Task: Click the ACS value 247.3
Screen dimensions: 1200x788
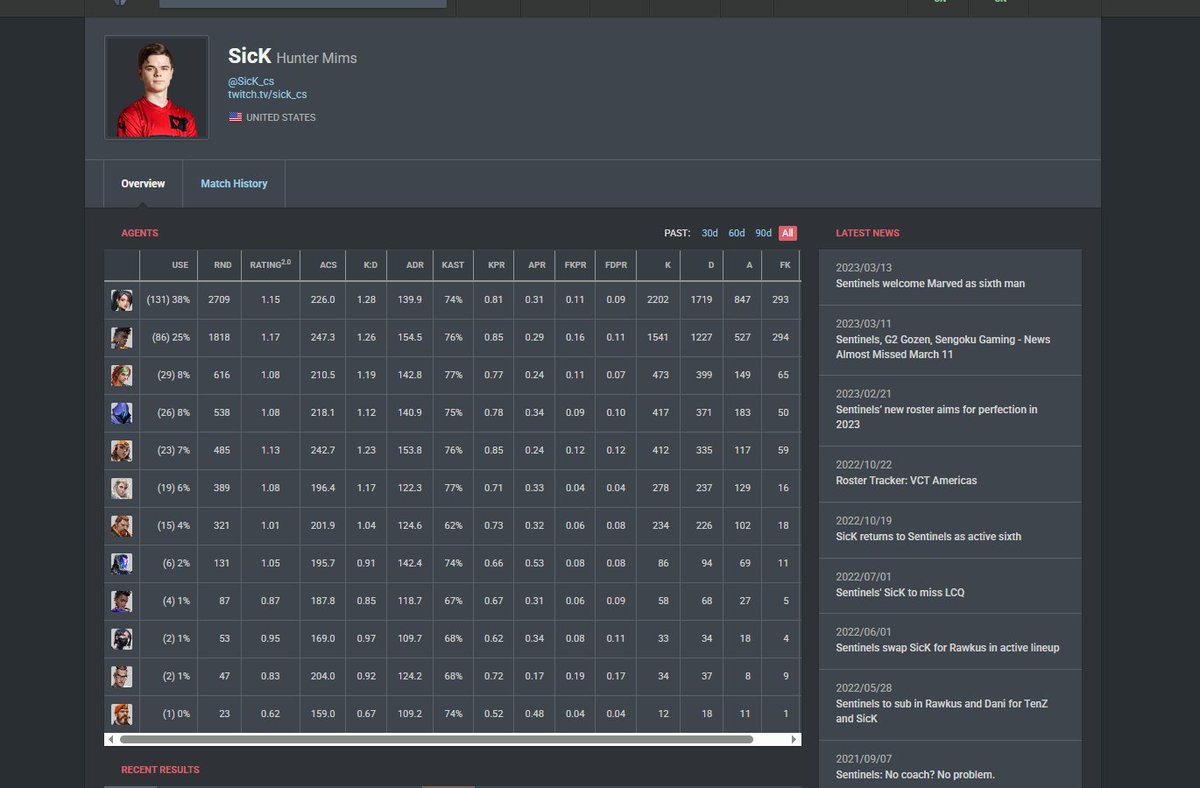Action: tap(323, 337)
